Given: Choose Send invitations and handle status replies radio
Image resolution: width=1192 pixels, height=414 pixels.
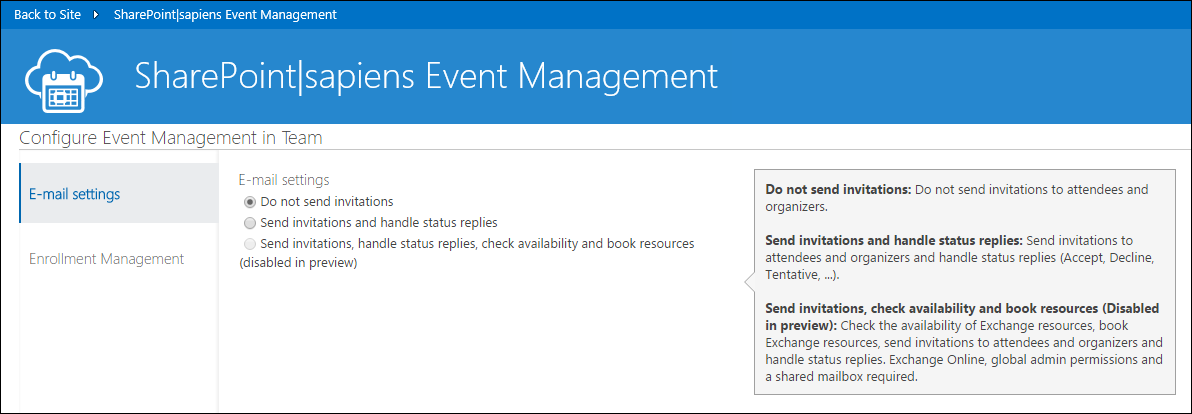Looking at the screenshot, I should [250, 223].
